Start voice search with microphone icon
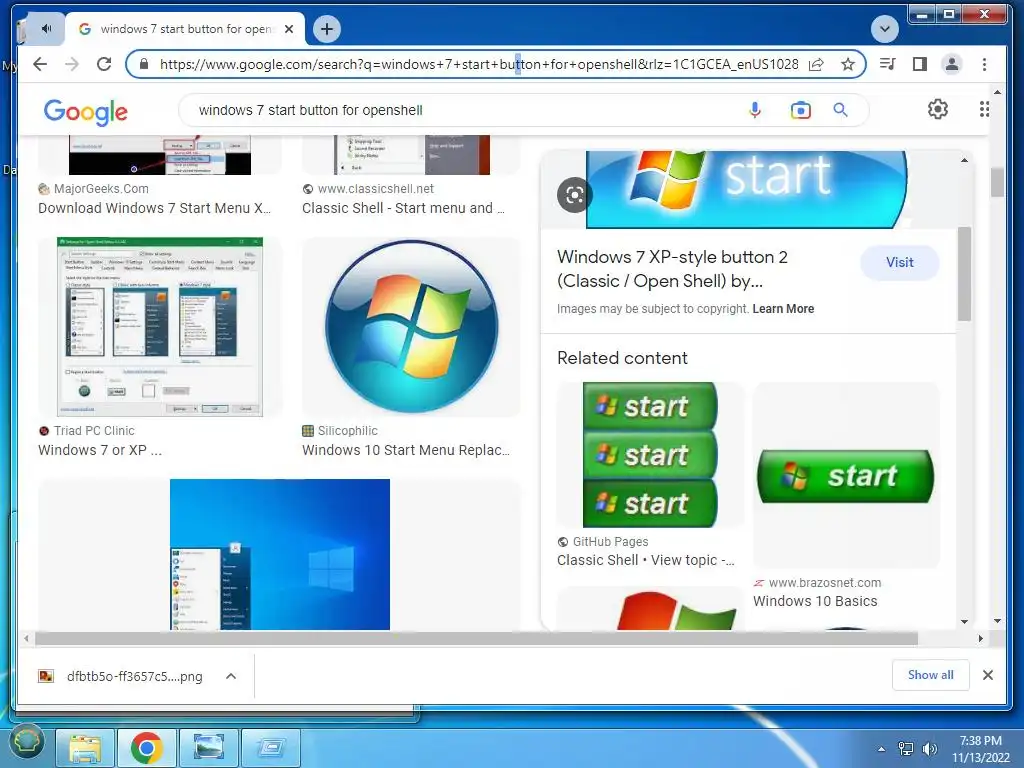This screenshot has width=1024, height=768. pyautogui.click(x=754, y=110)
